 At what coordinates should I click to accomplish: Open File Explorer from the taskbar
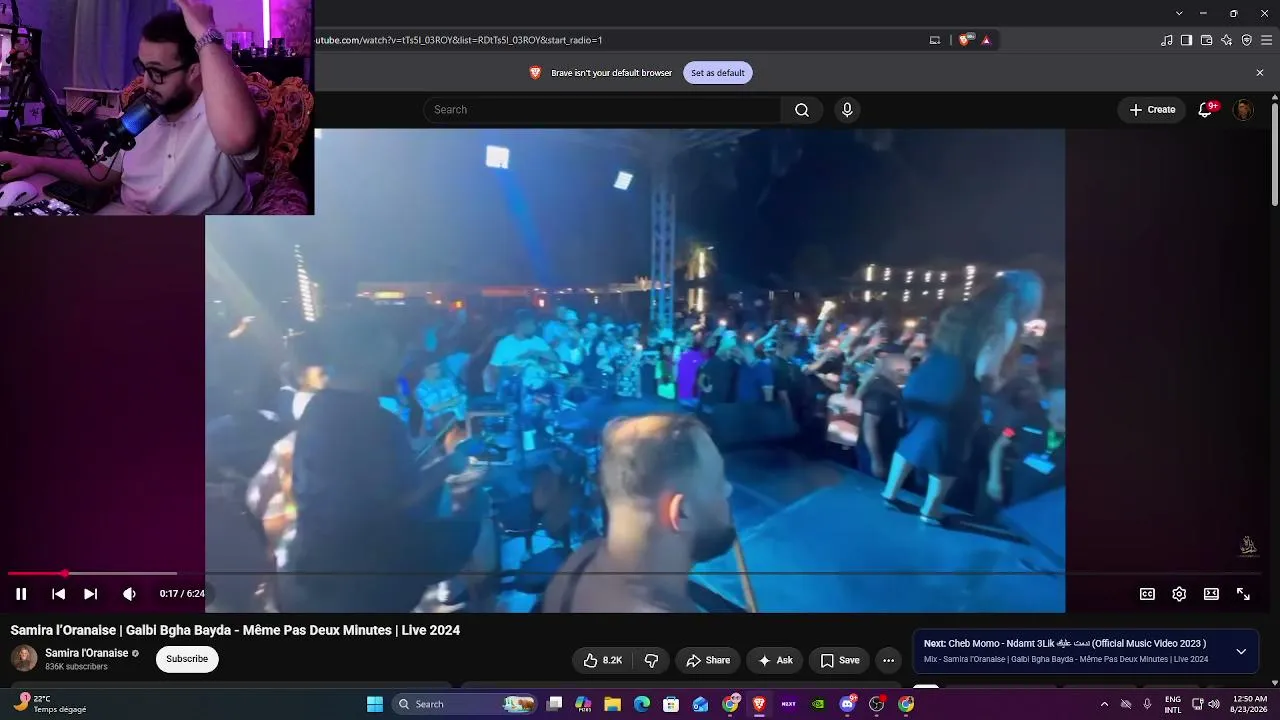tap(613, 704)
